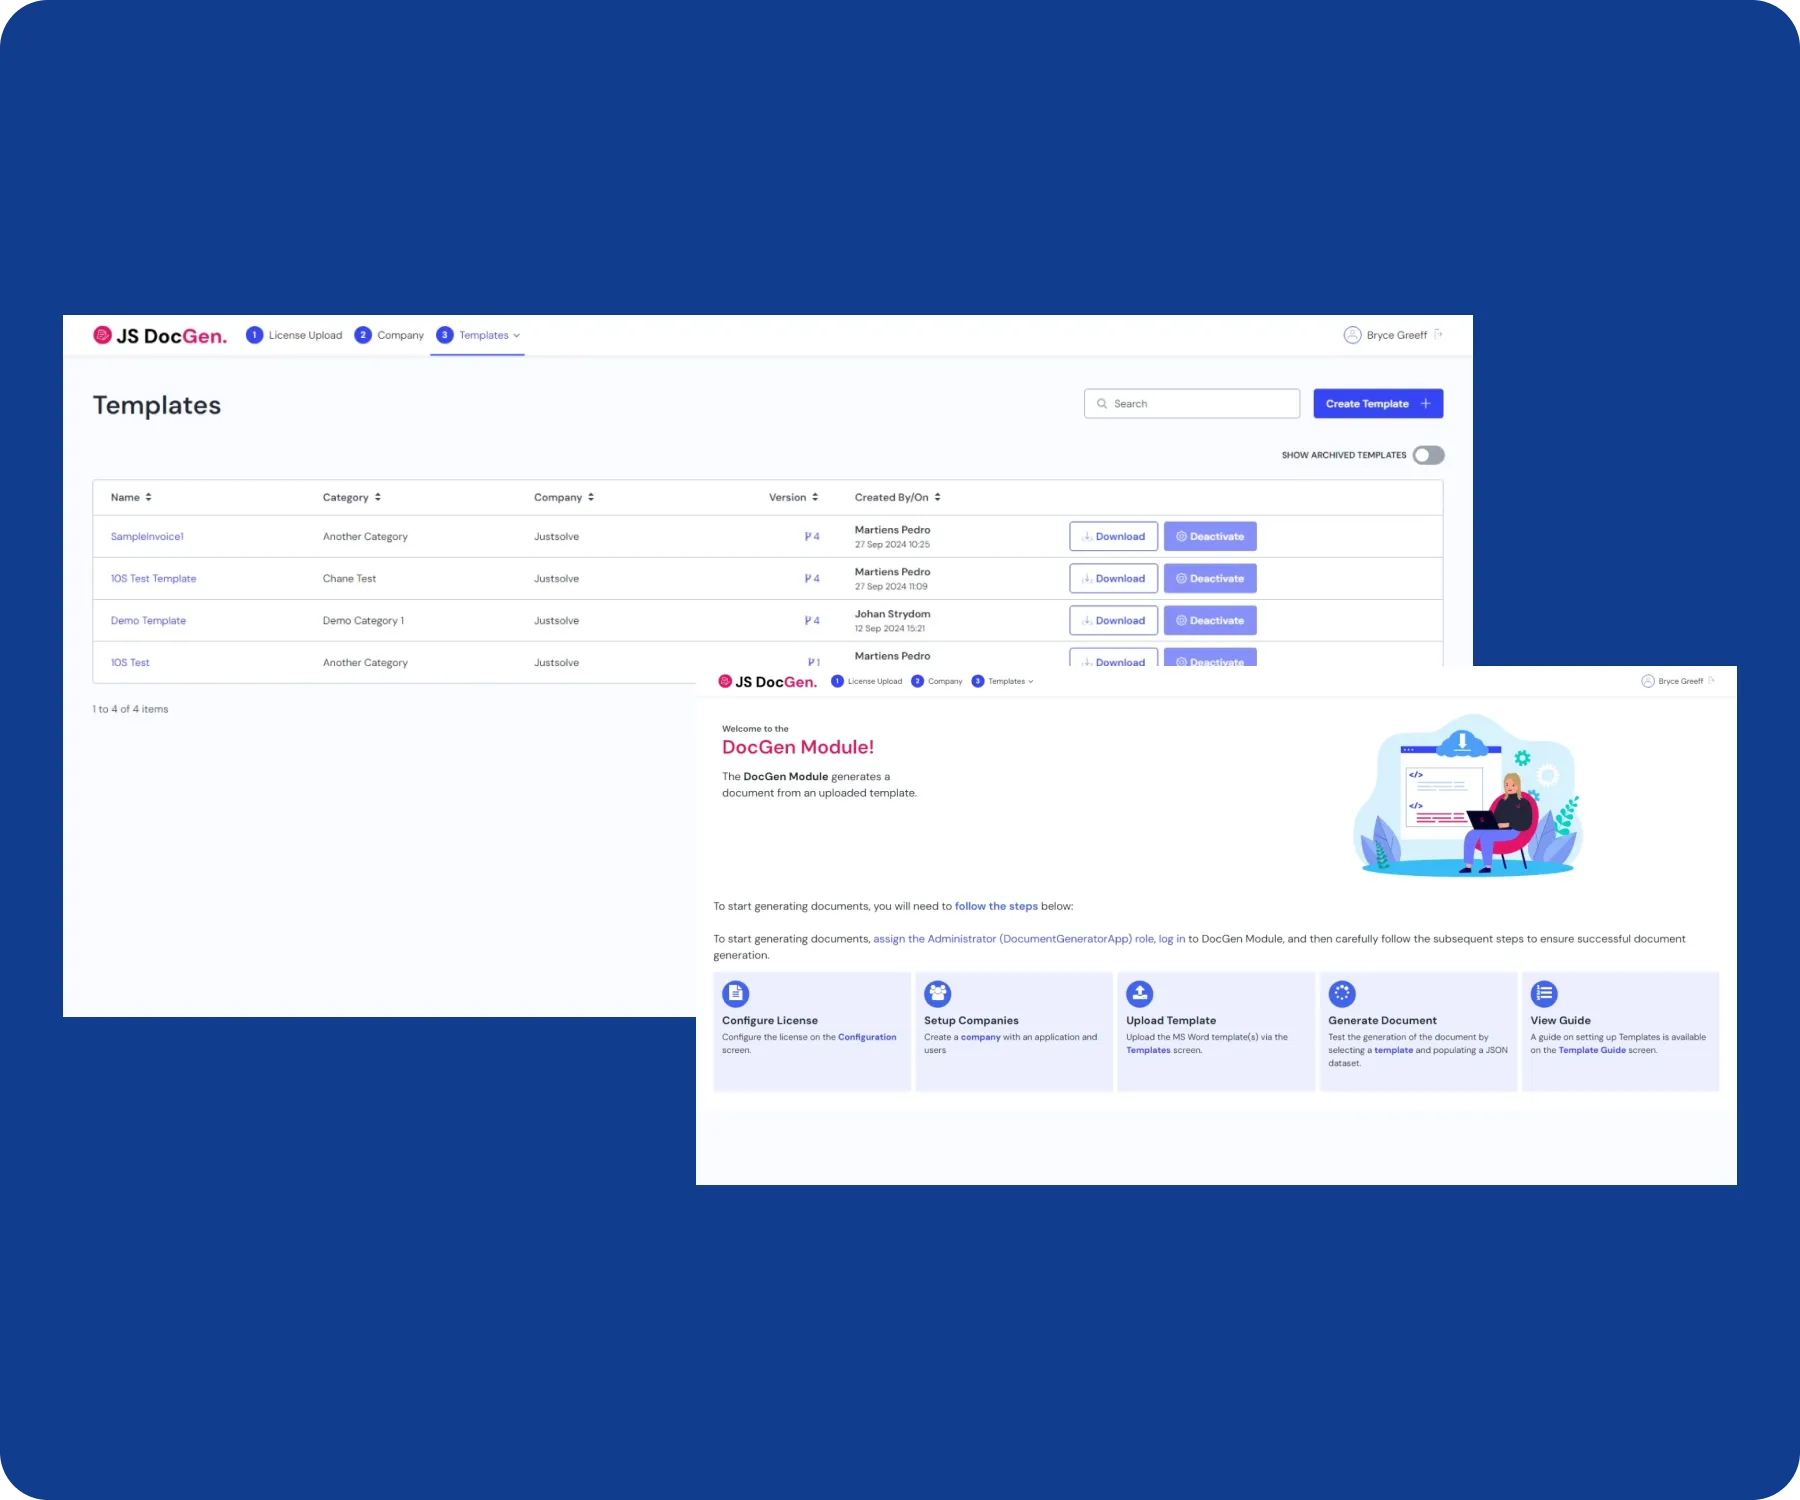
Task: Open Company step in welcome window
Action: [x=937, y=681]
